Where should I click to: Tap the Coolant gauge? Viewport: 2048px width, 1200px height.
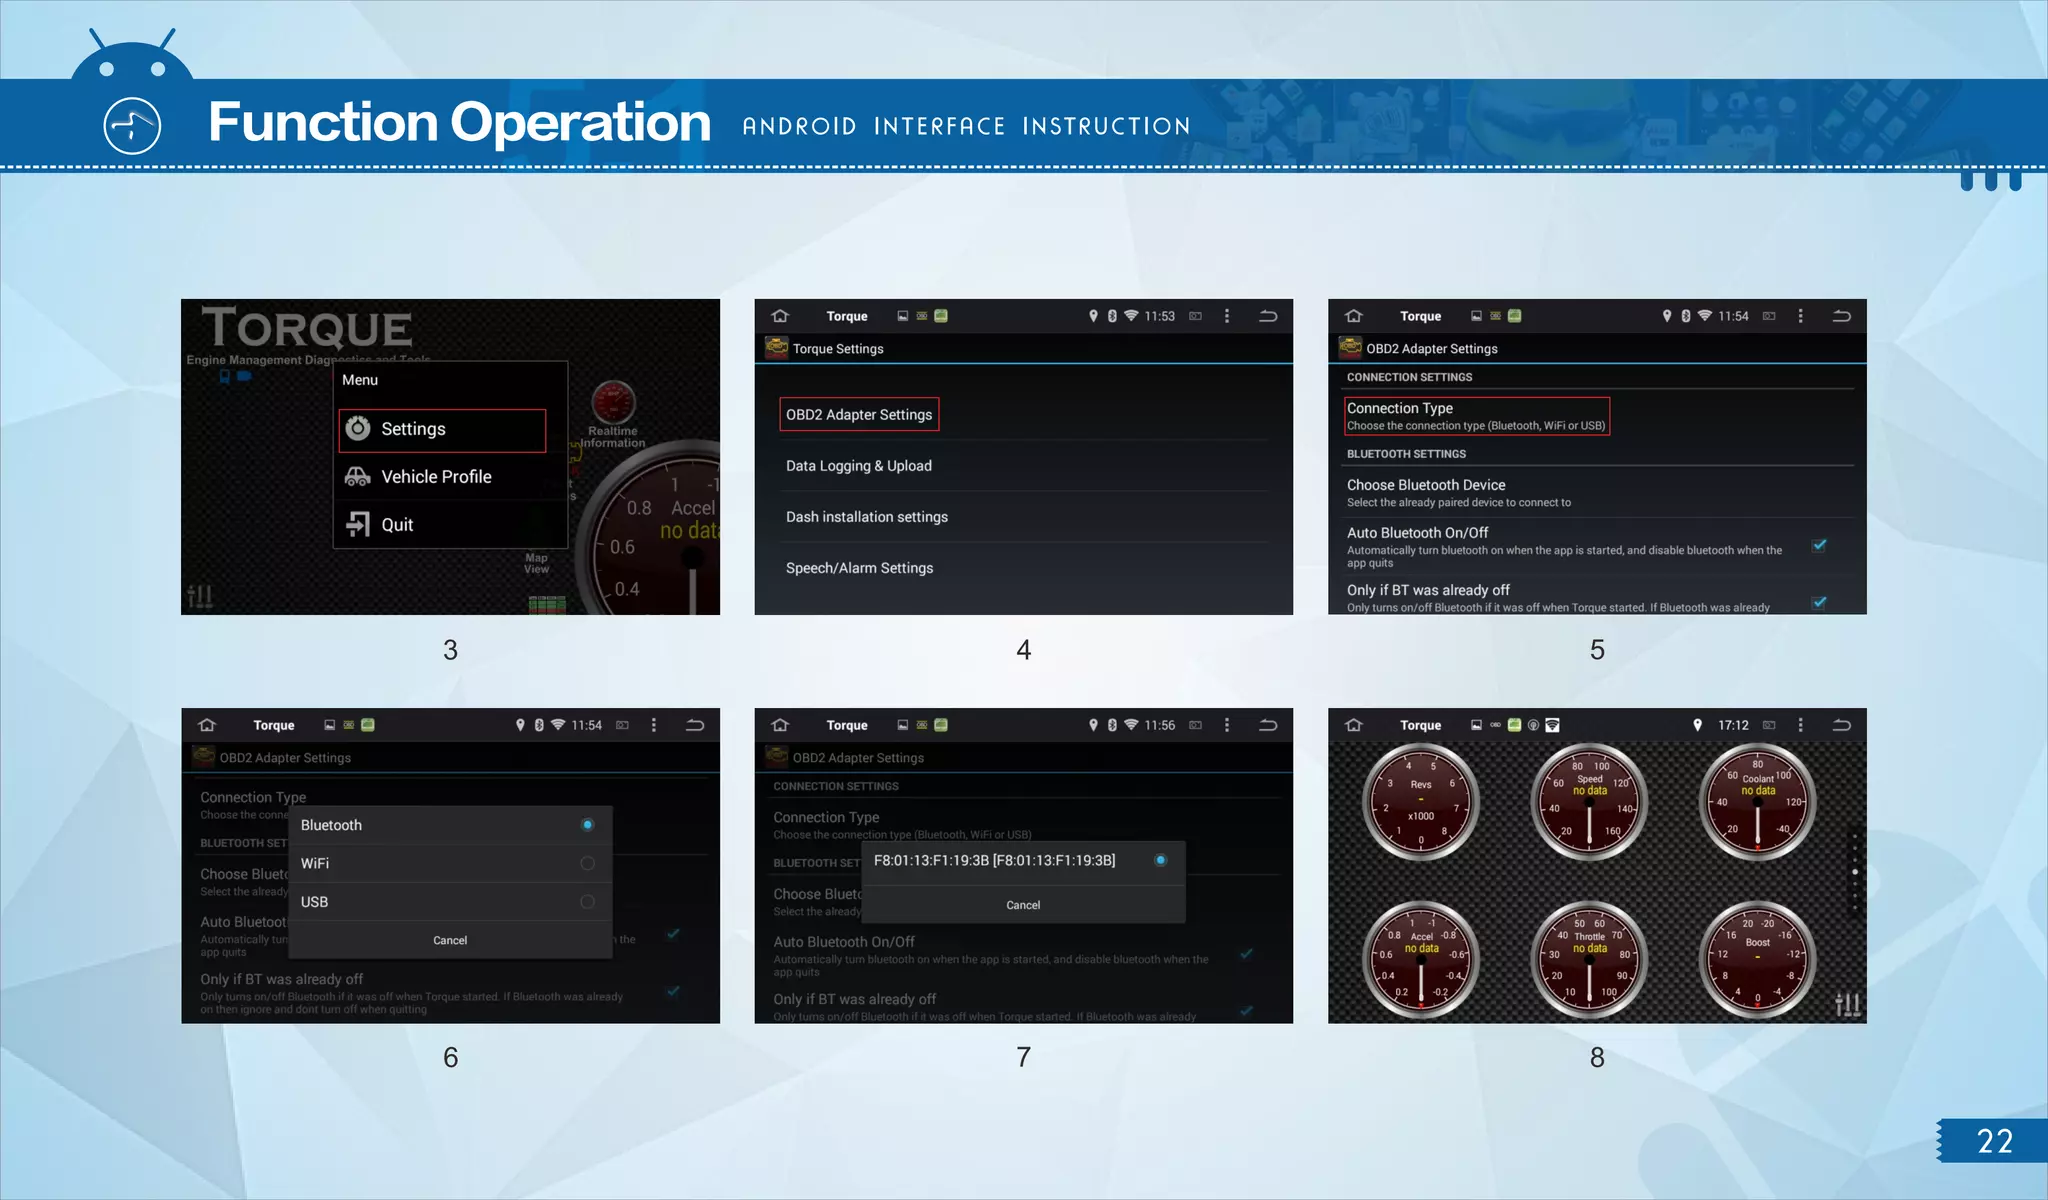tap(1758, 802)
